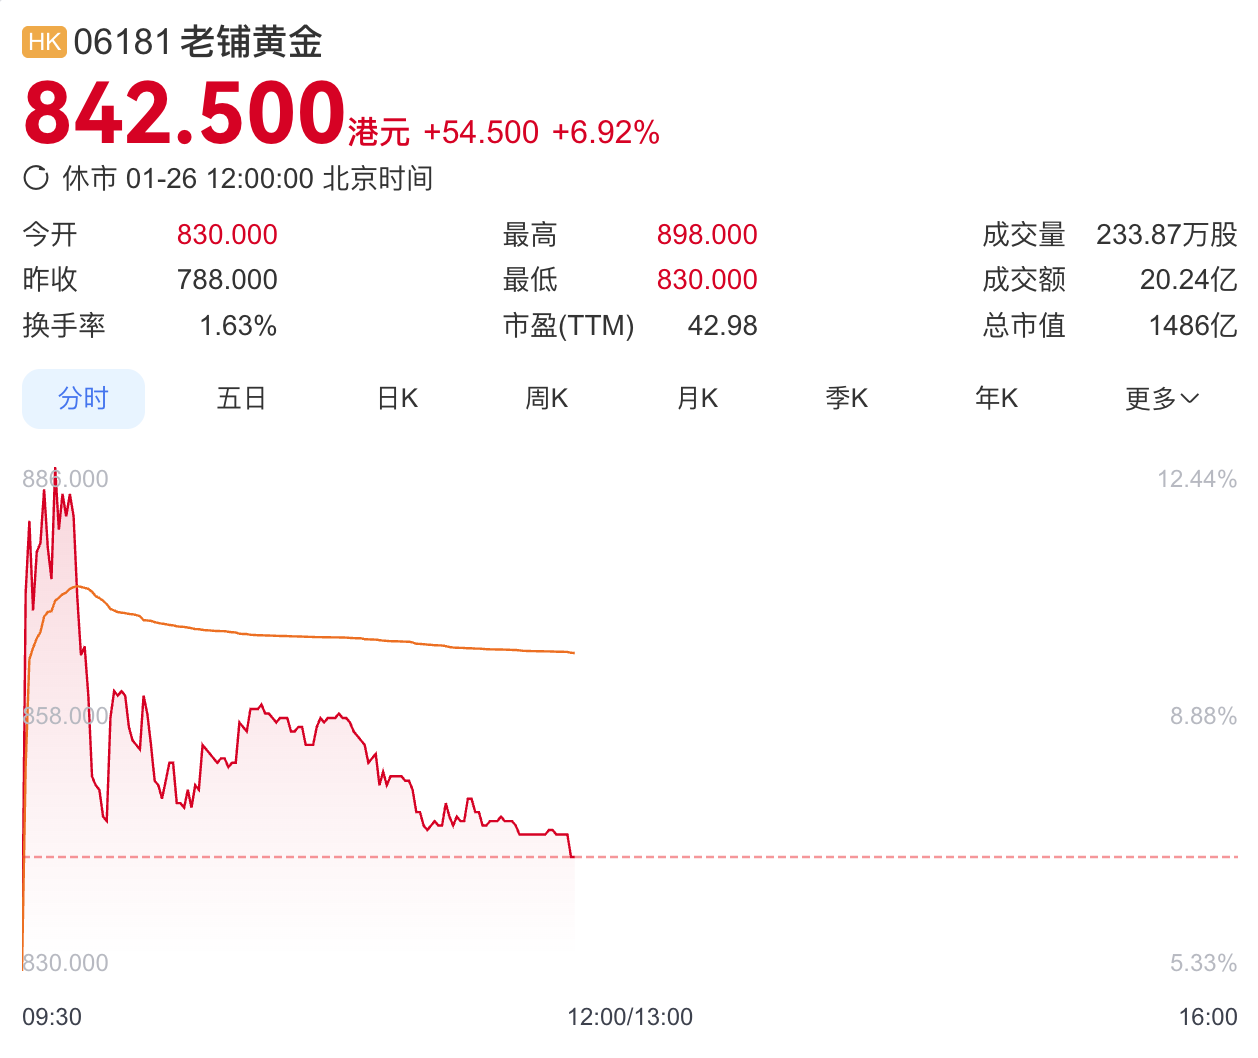Click the orange HK market badge
The image size is (1258, 1058).
[x=44, y=42]
